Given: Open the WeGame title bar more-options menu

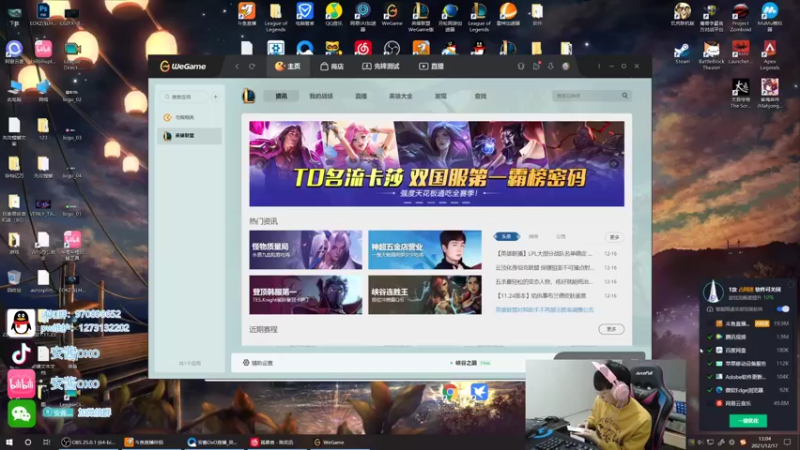Looking at the screenshot, I should pyautogui.click(x=599, y=66).
